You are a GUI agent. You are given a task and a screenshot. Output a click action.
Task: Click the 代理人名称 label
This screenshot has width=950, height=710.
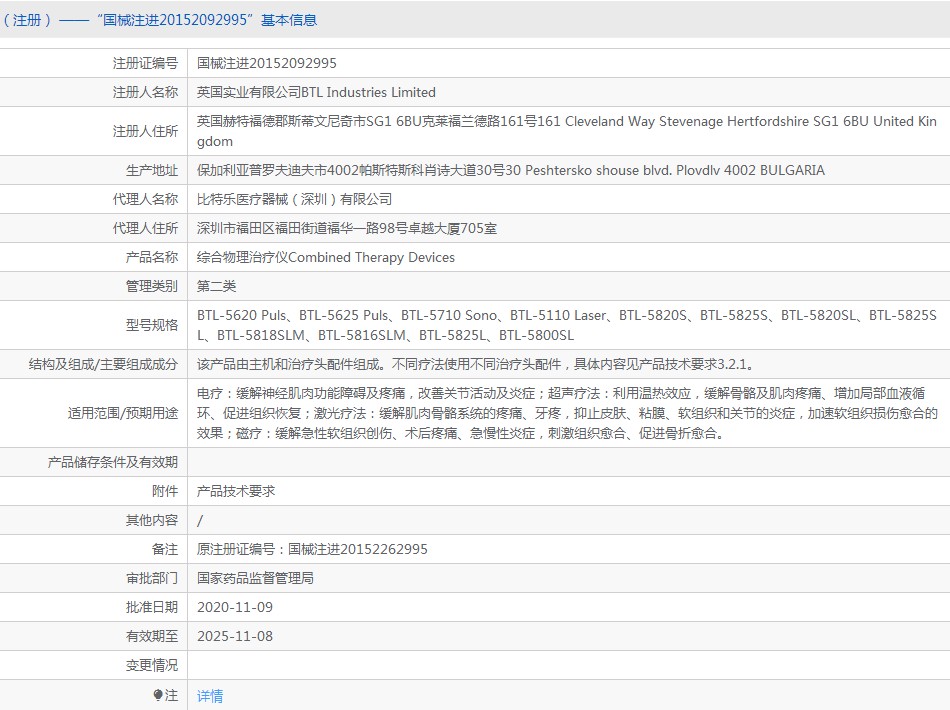[145, 199]
